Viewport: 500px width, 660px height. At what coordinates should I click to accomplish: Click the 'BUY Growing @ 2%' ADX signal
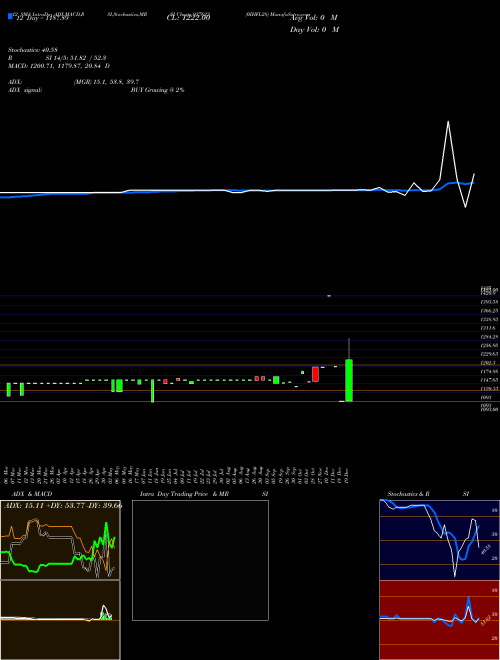157,90
